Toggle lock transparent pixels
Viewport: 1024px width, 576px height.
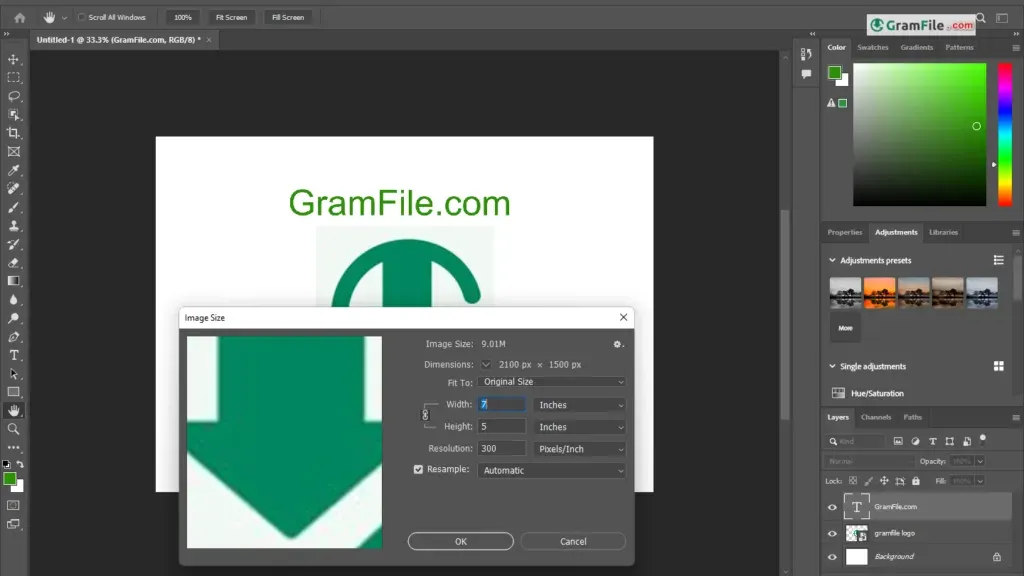(x=853, y=481)
